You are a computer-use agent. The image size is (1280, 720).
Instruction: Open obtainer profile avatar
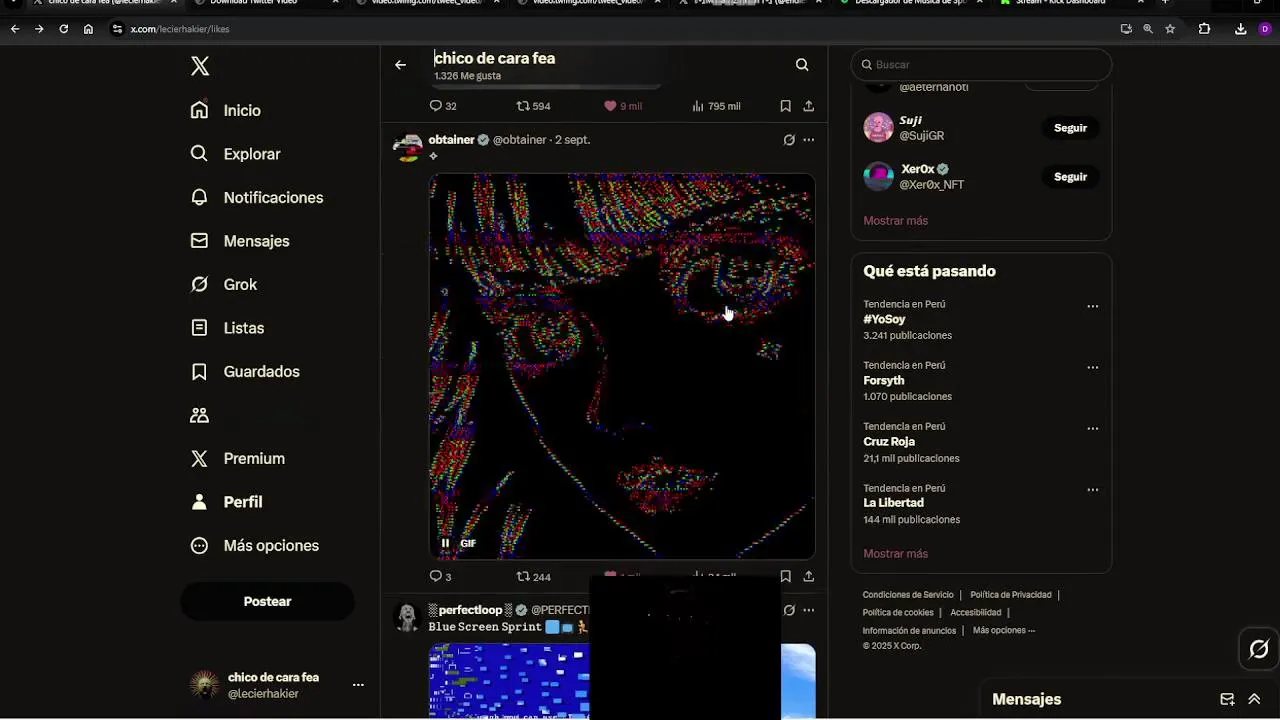(x=407, y=146)
